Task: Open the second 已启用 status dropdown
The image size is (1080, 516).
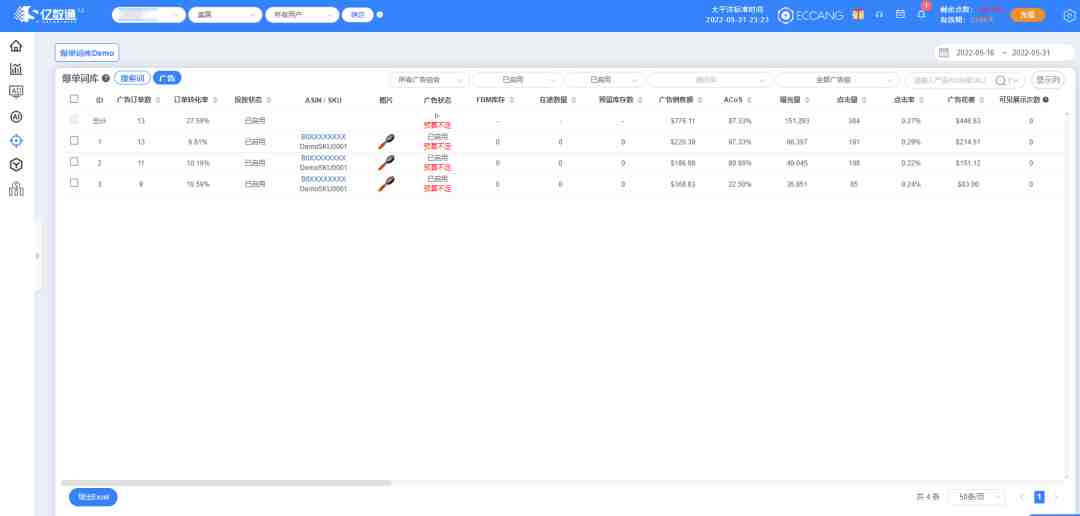Action: [607, 80]
